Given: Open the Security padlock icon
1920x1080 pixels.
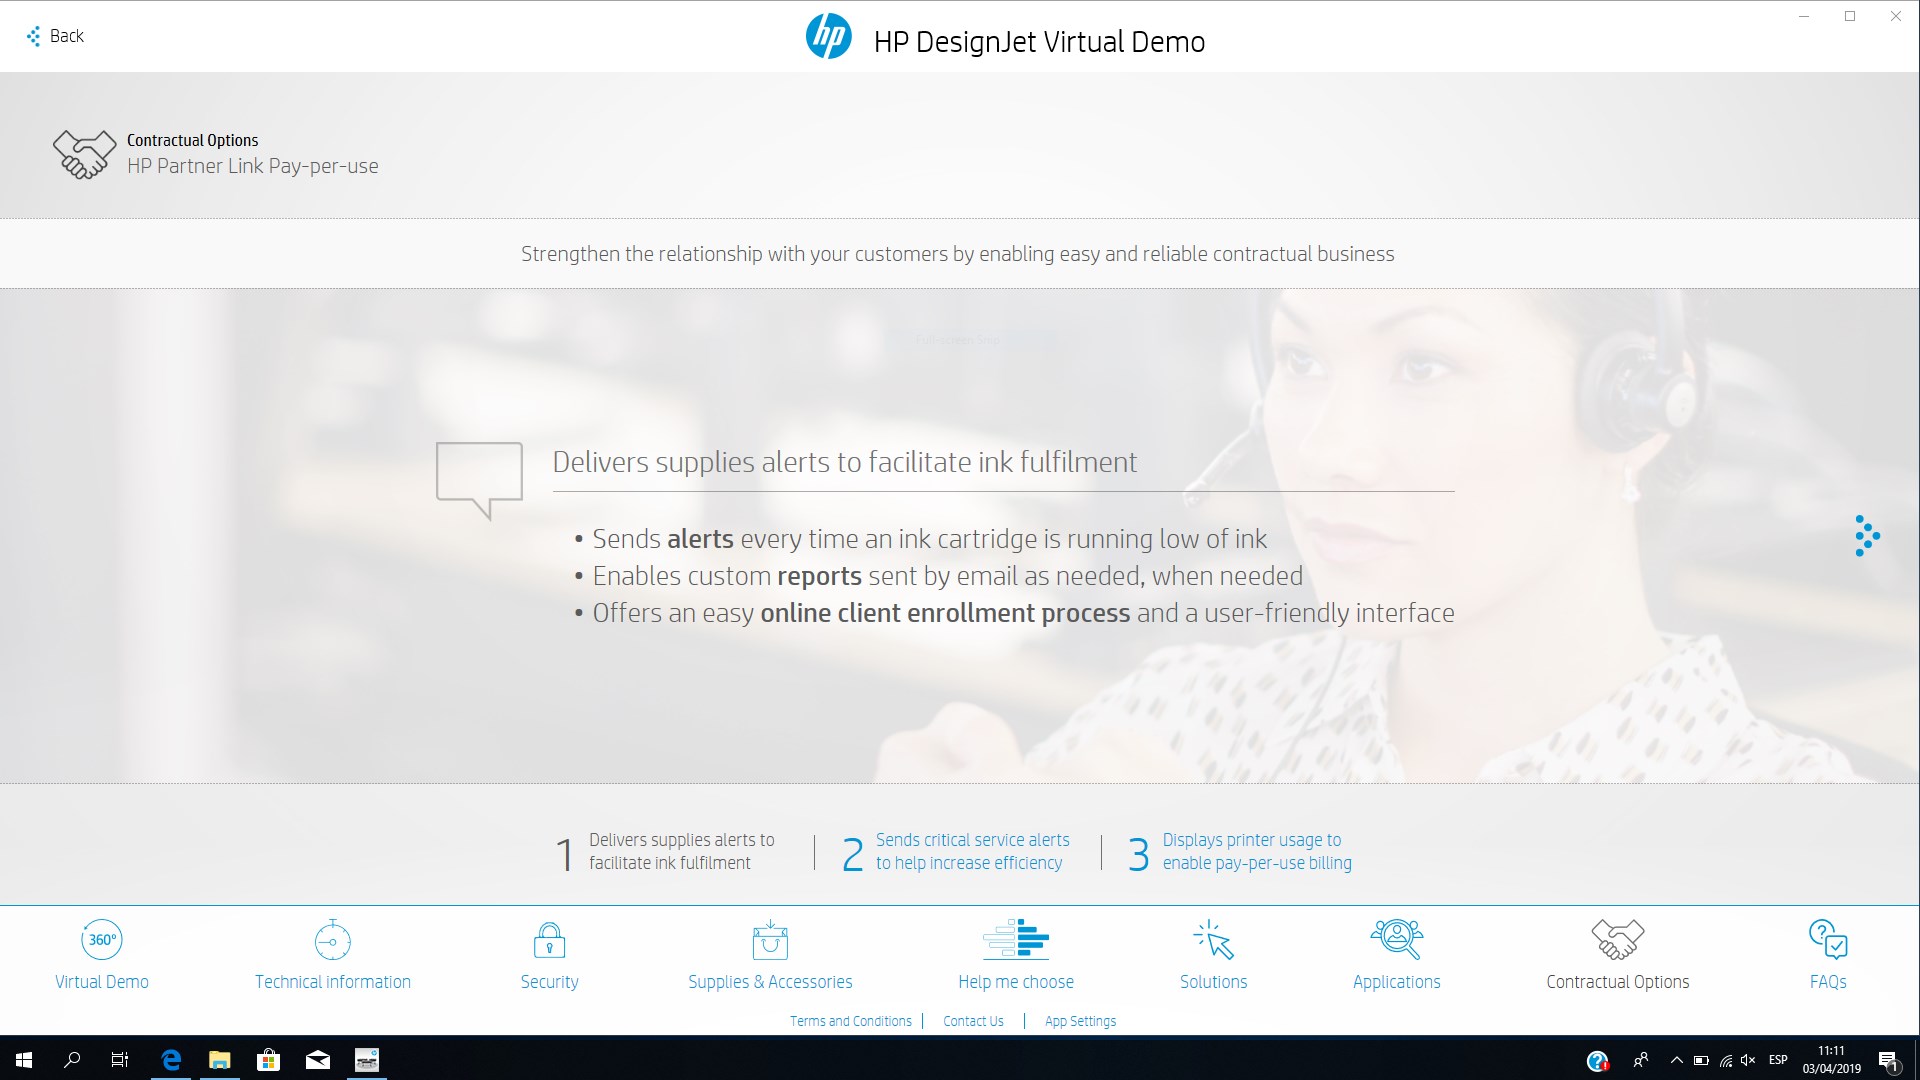Looking at the screenshot, I should (549, 940).
